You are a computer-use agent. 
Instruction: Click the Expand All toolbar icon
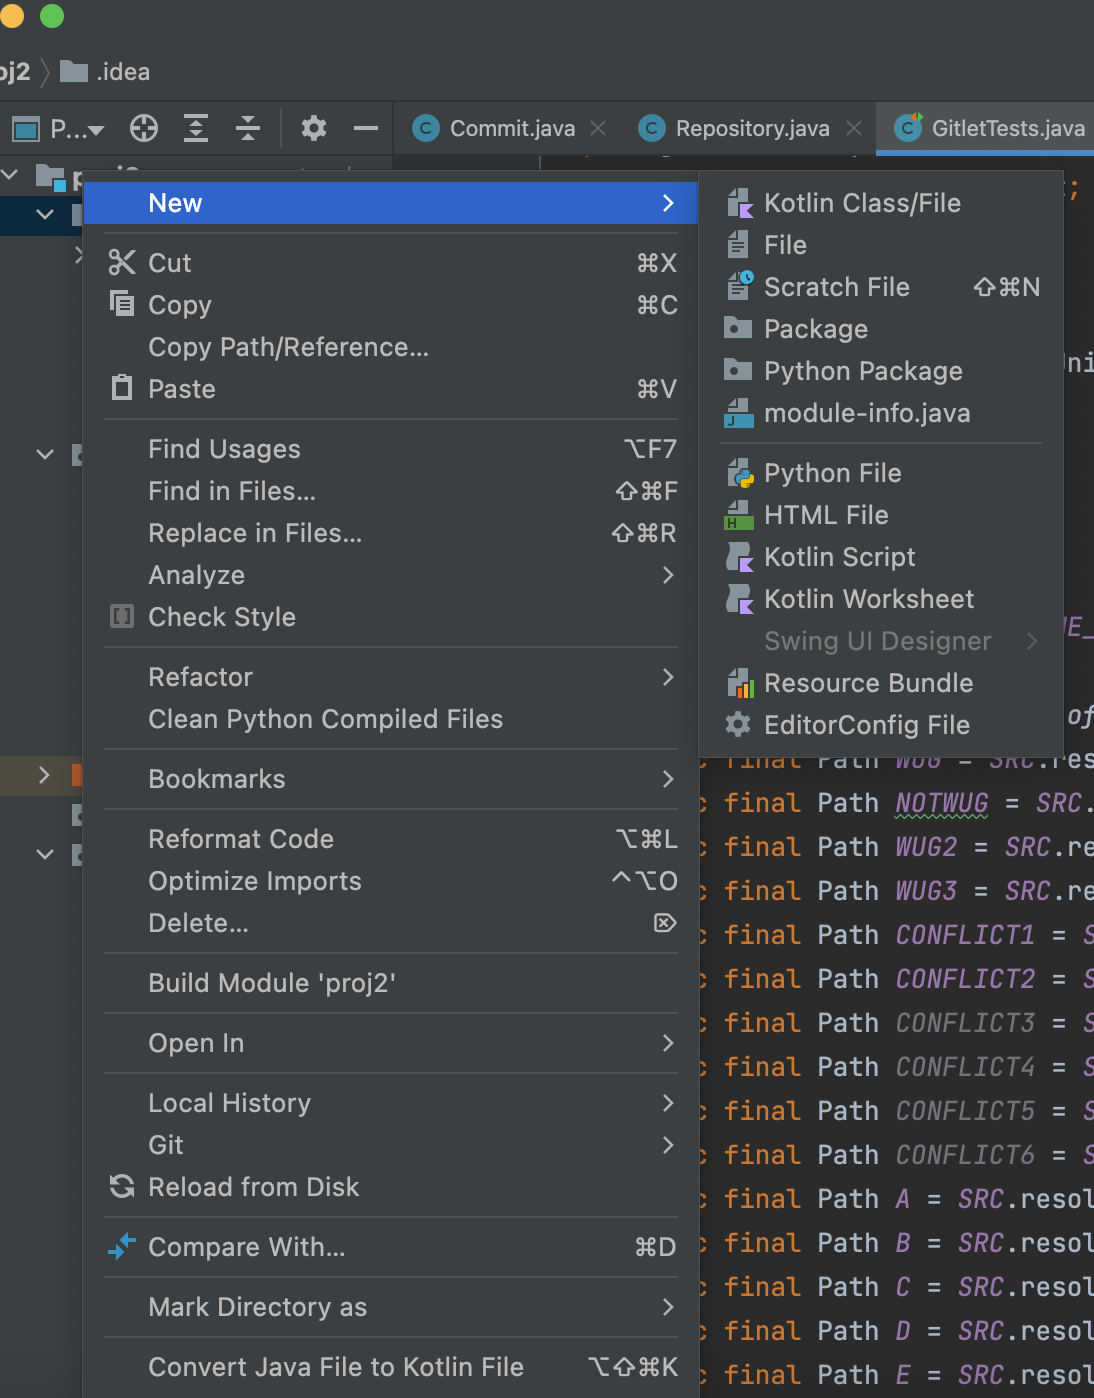(196, 128)
